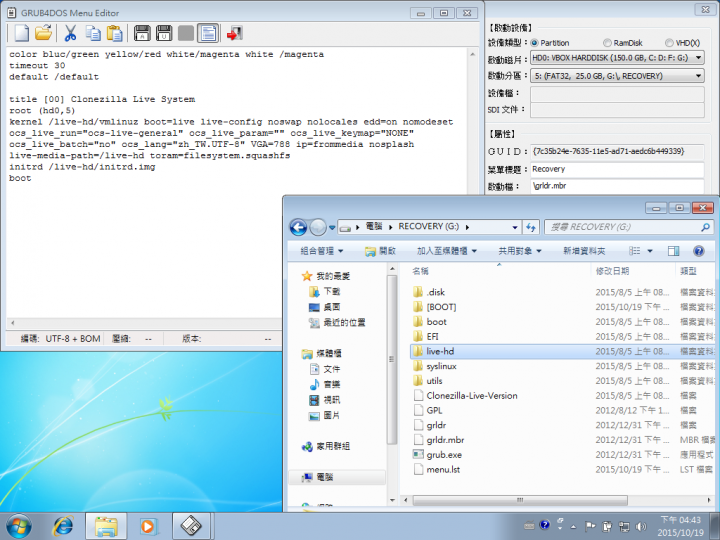Screen dimensions: 720x540
Task: Open the address bar history dropdown arrow
Action: pyautogui.click(x=515, y=227)
